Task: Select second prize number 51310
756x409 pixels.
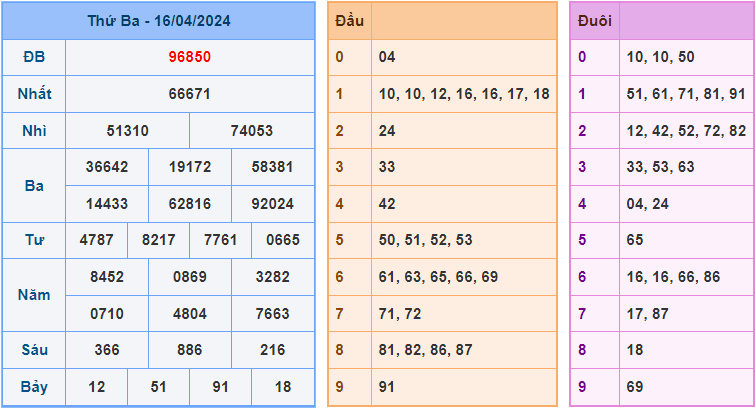Action: pos(127,131)
